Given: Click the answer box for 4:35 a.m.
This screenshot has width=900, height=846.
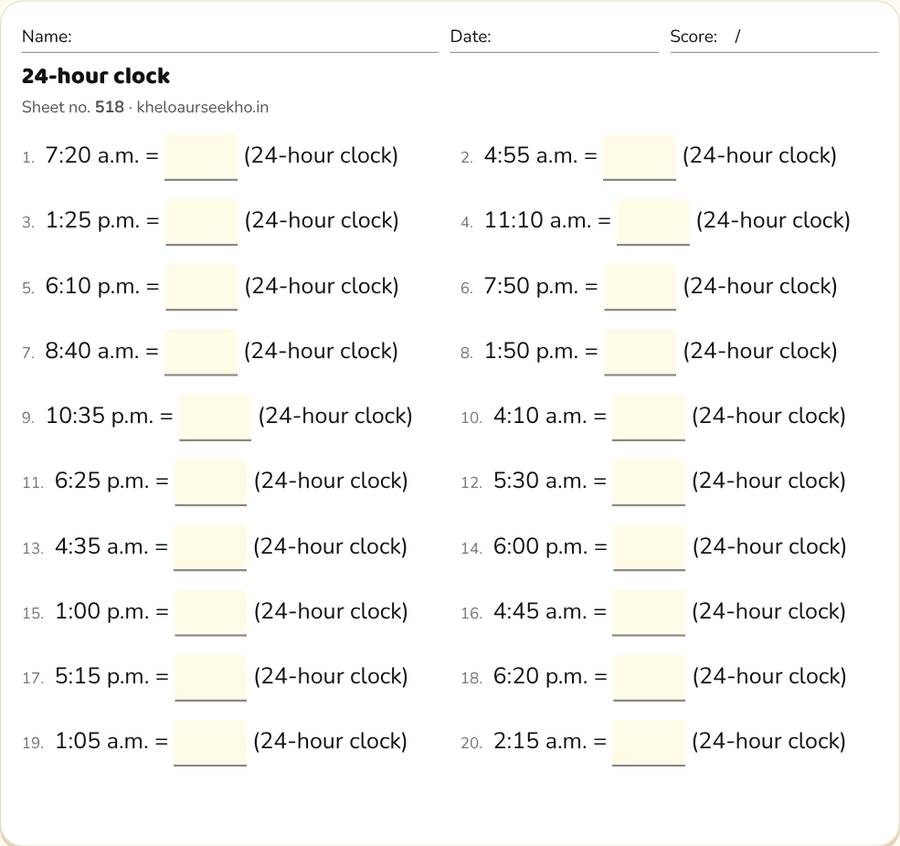Looking at the screenshot, I should (x=210, y=547).
